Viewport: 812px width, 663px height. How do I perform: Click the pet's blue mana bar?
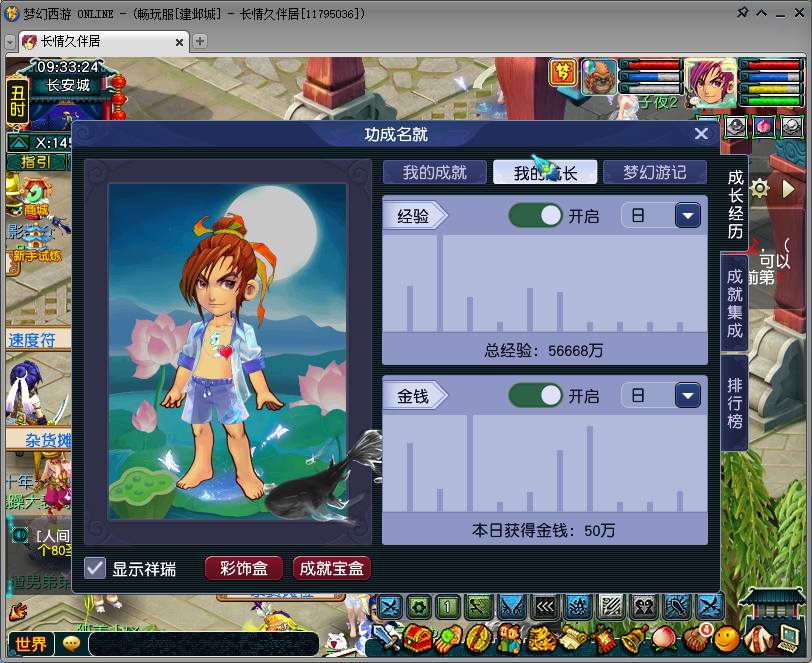click(650, 77)
